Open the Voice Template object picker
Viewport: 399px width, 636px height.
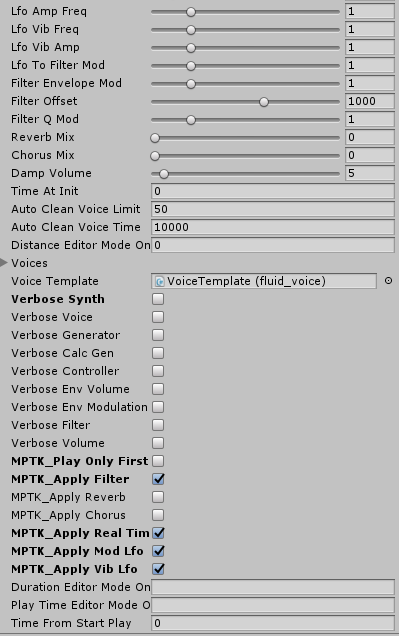click(388, 281)
